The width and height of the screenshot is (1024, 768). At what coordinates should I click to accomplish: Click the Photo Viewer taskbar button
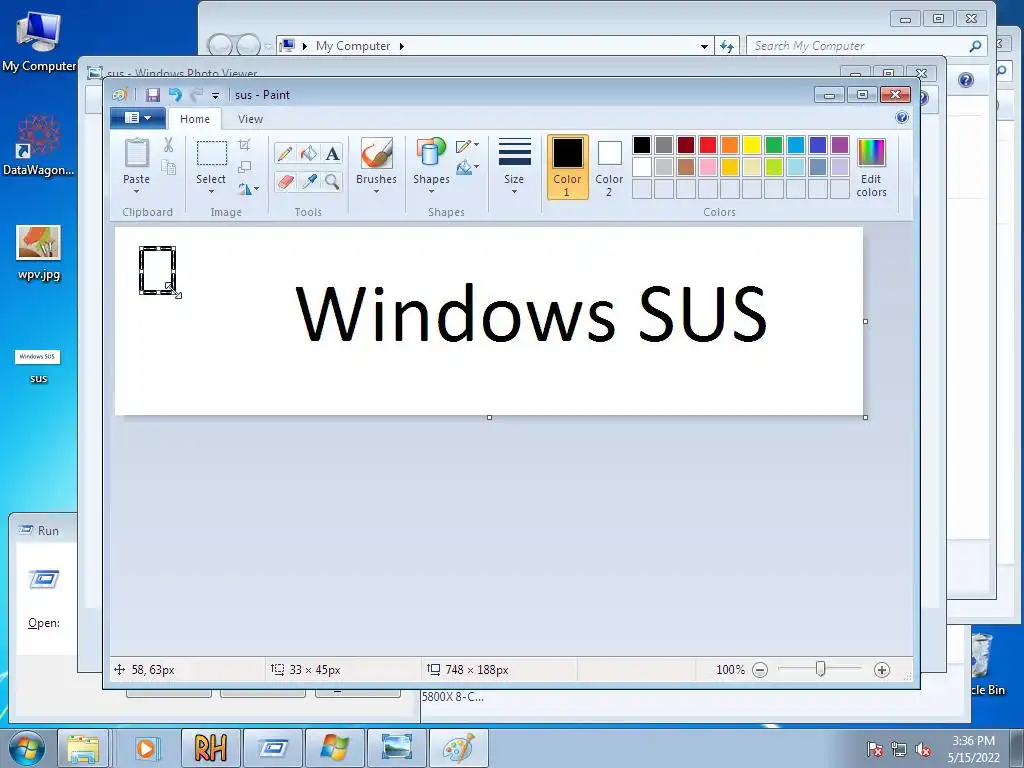pyautogui.click(x=396, y=748)
